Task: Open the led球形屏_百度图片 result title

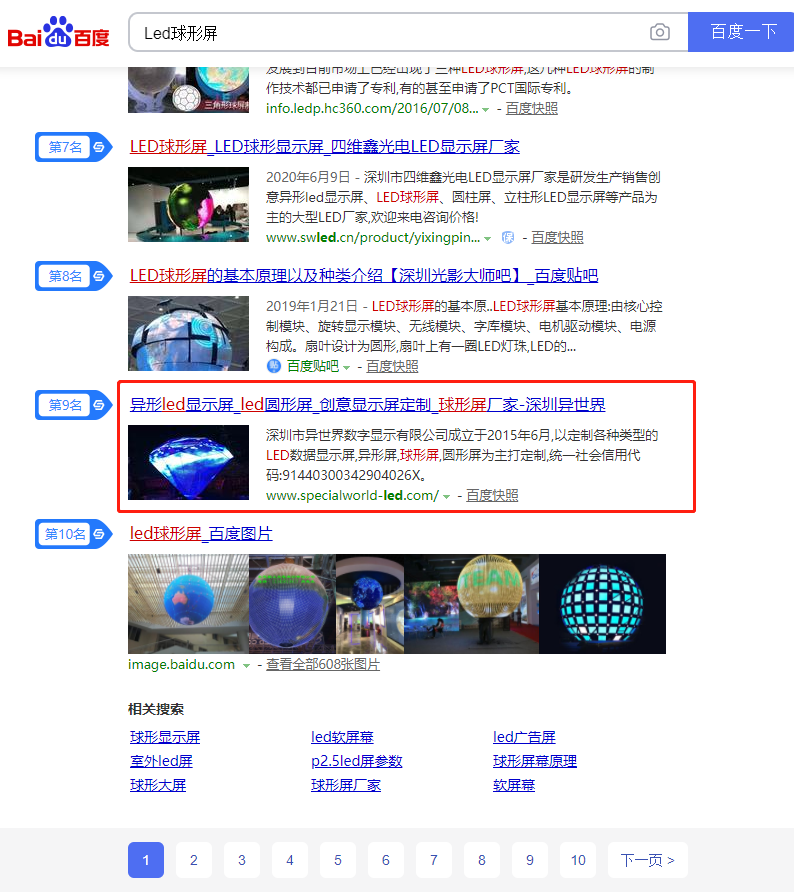Action: [201, 534]
